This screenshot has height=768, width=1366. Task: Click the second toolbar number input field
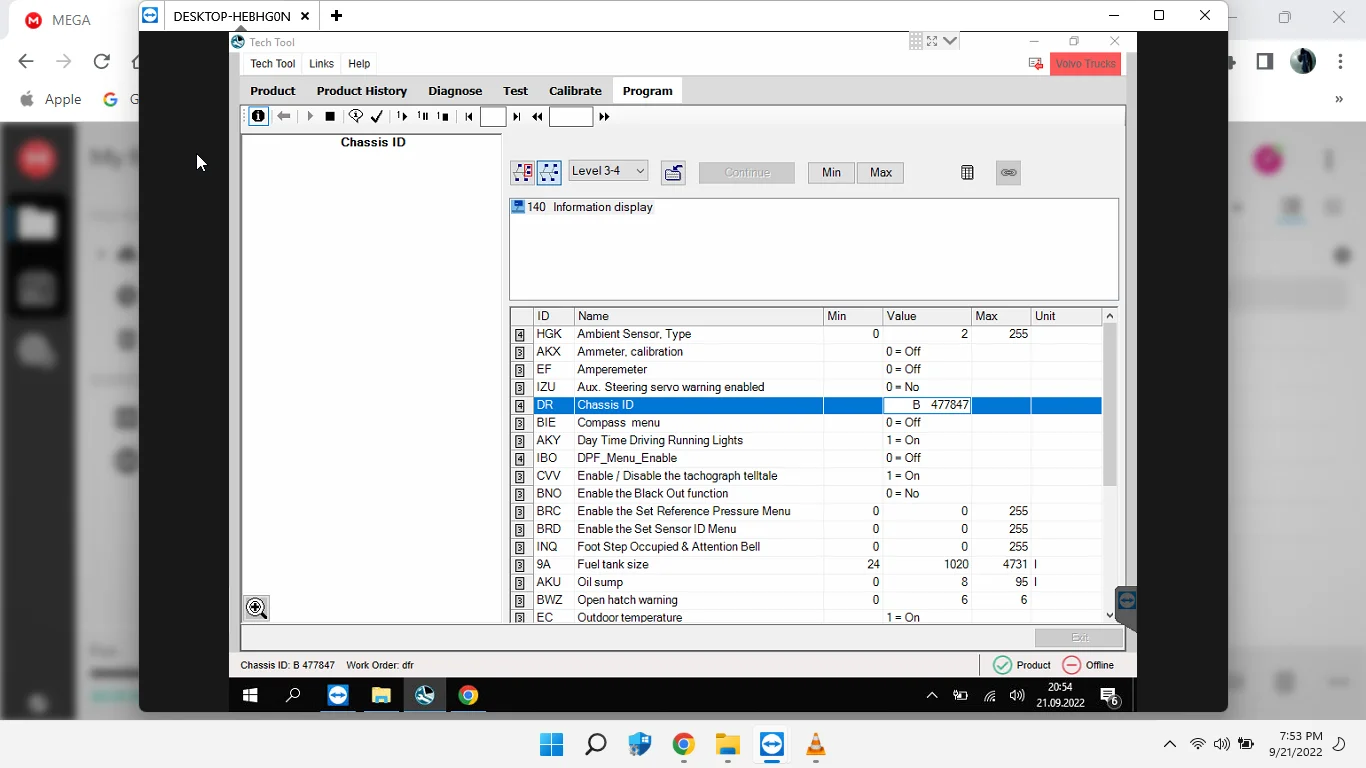(571, 116)
